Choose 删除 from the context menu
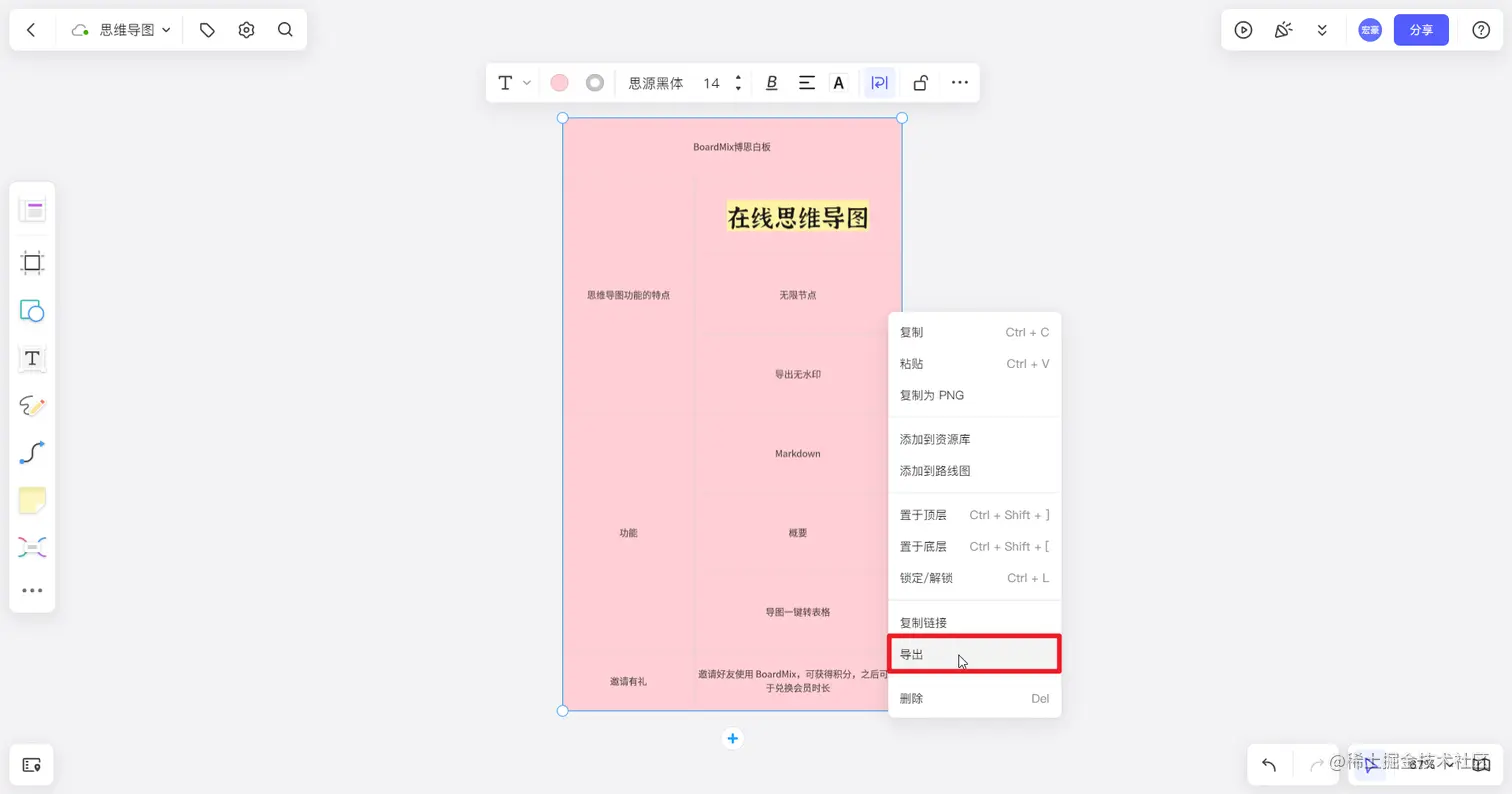 tap(975, 698)
